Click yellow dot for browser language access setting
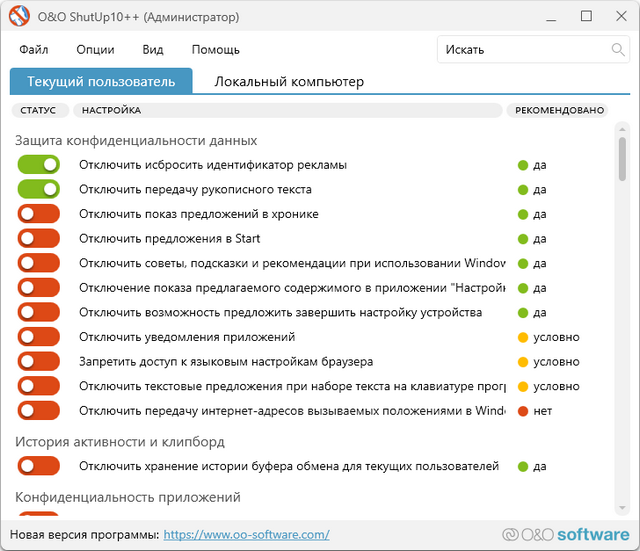The image size is (640, 551). pyautogui.click(x=522, y=362)
